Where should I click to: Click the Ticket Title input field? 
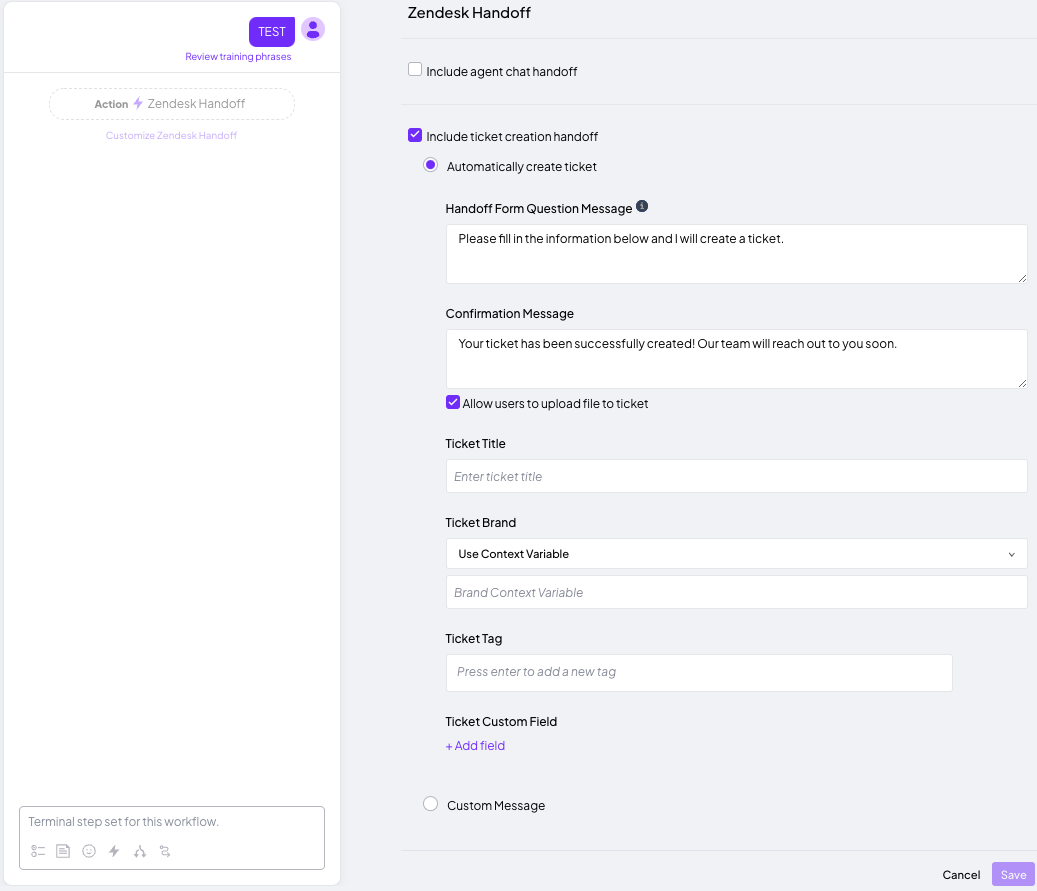click(x=736, y=476)
